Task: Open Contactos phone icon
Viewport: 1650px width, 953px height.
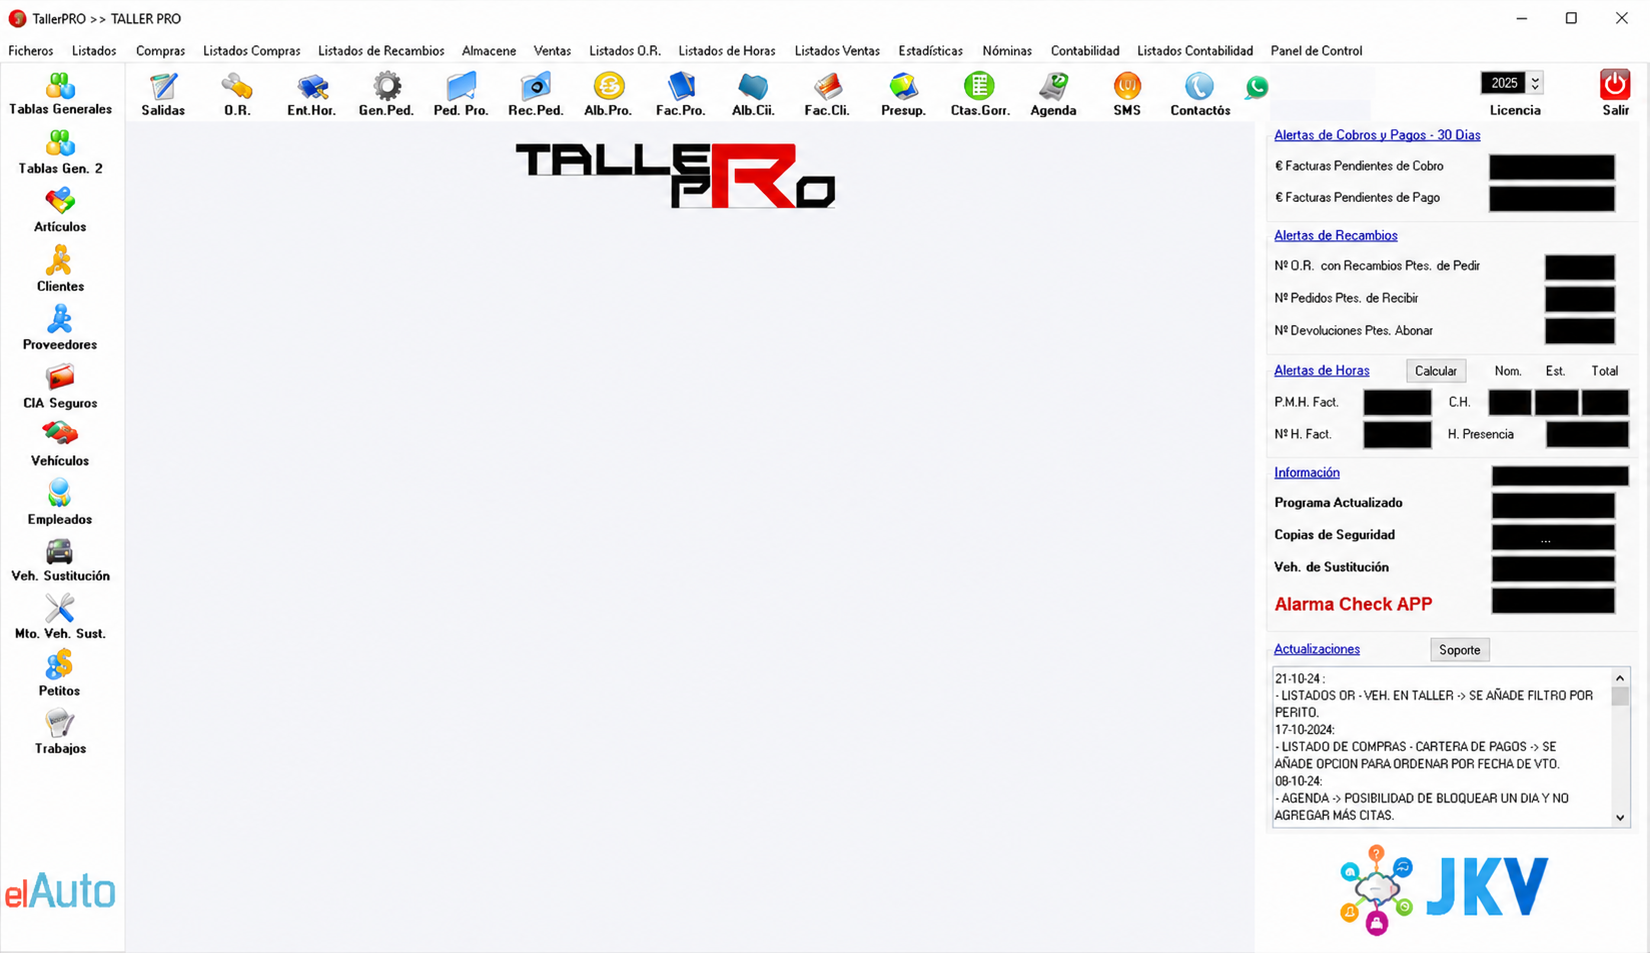Action: point(1200,95)
